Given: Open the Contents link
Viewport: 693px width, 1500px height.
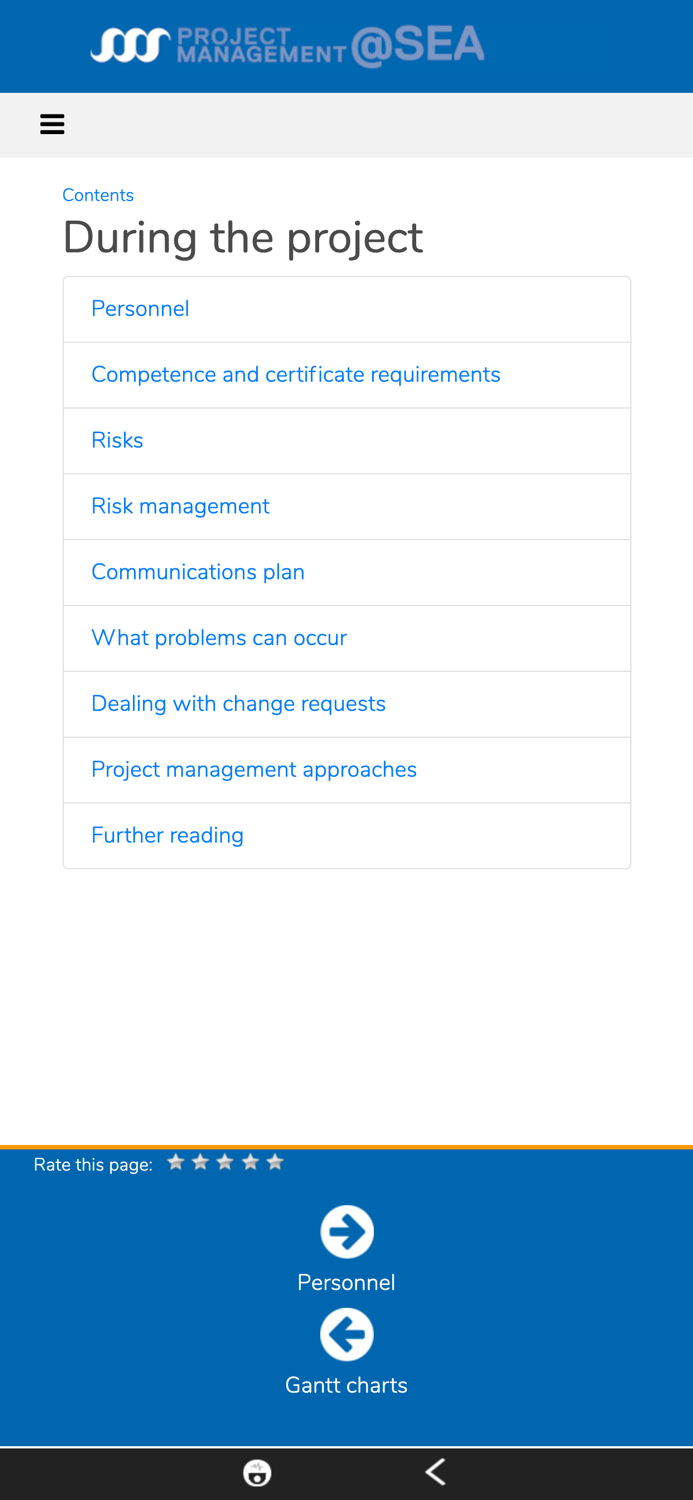Looking at the screenshot, I should pyautogui.click(x=98, y=195).
